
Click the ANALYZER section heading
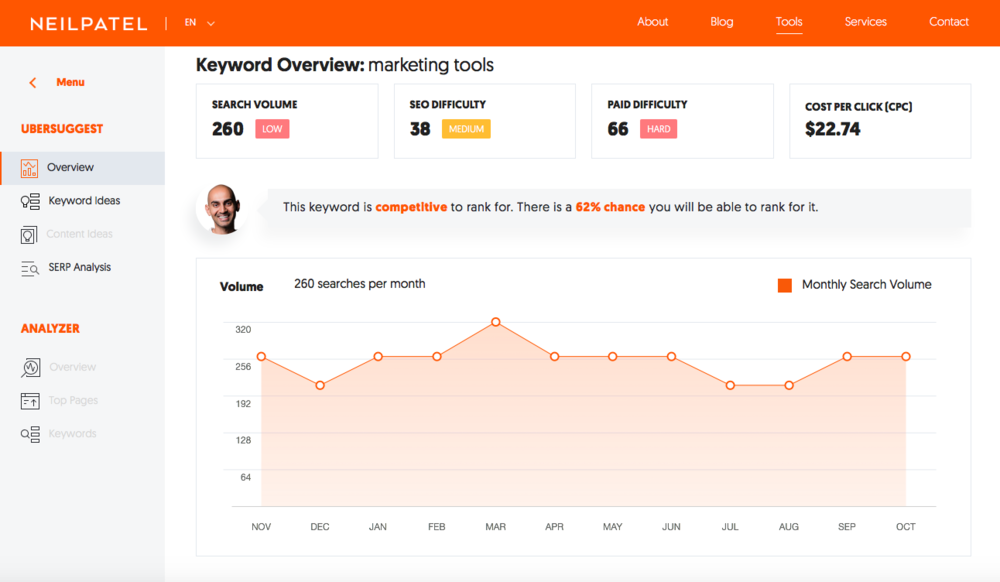50,329
